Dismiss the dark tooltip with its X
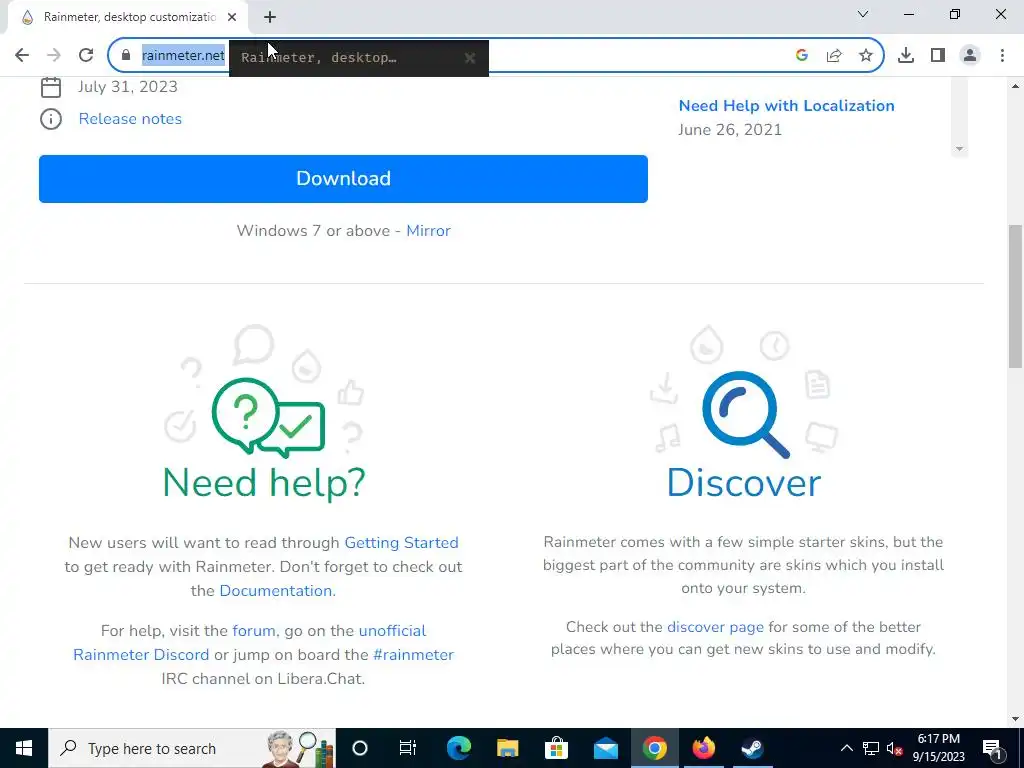This screenshot has width=1024, height=768. 470,58
